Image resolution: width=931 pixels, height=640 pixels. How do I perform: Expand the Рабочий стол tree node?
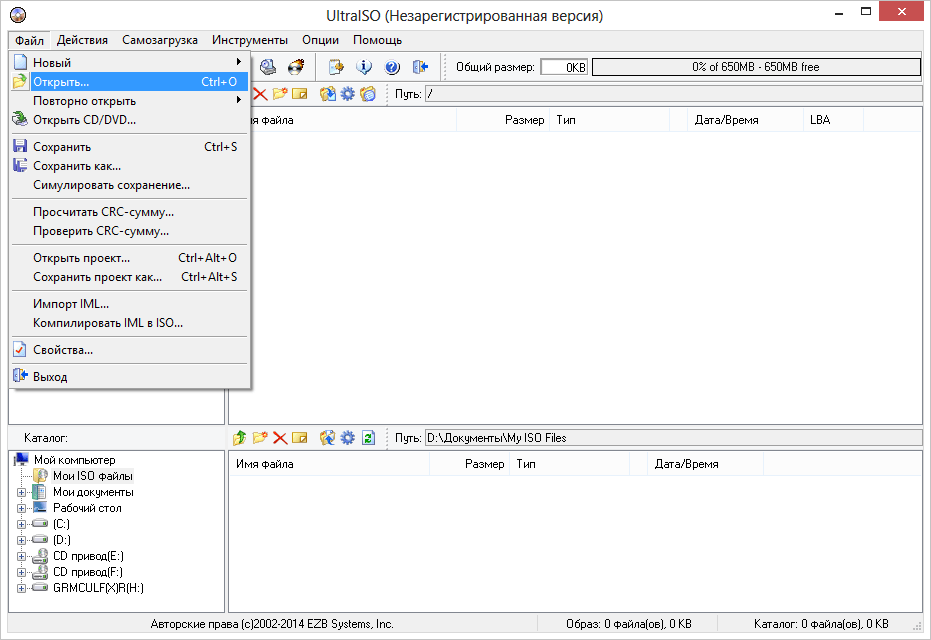pos(21,508)
